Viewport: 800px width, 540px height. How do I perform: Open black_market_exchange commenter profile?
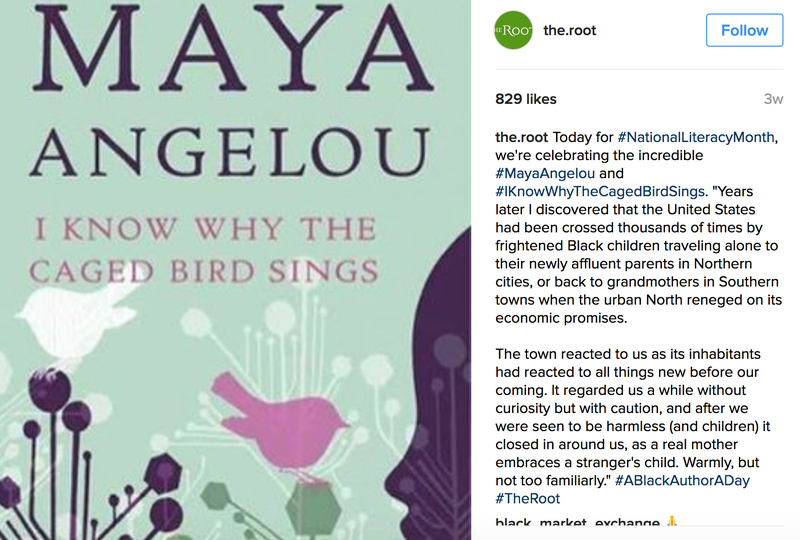(577, 522)
